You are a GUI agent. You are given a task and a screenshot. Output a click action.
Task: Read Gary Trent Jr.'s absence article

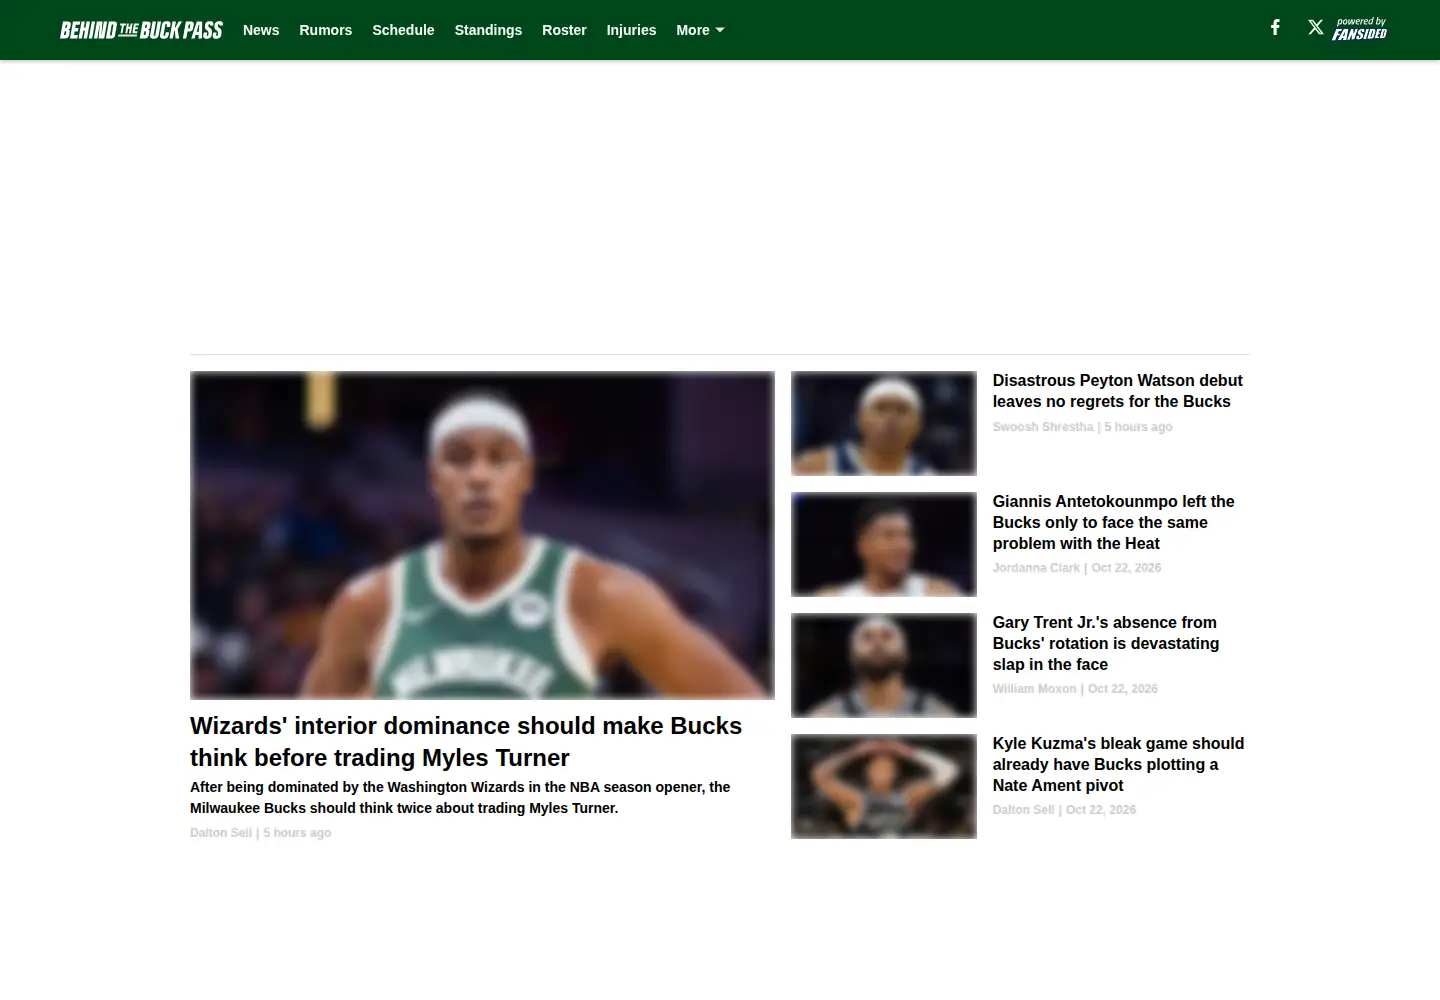click(x=1105, y=643)
